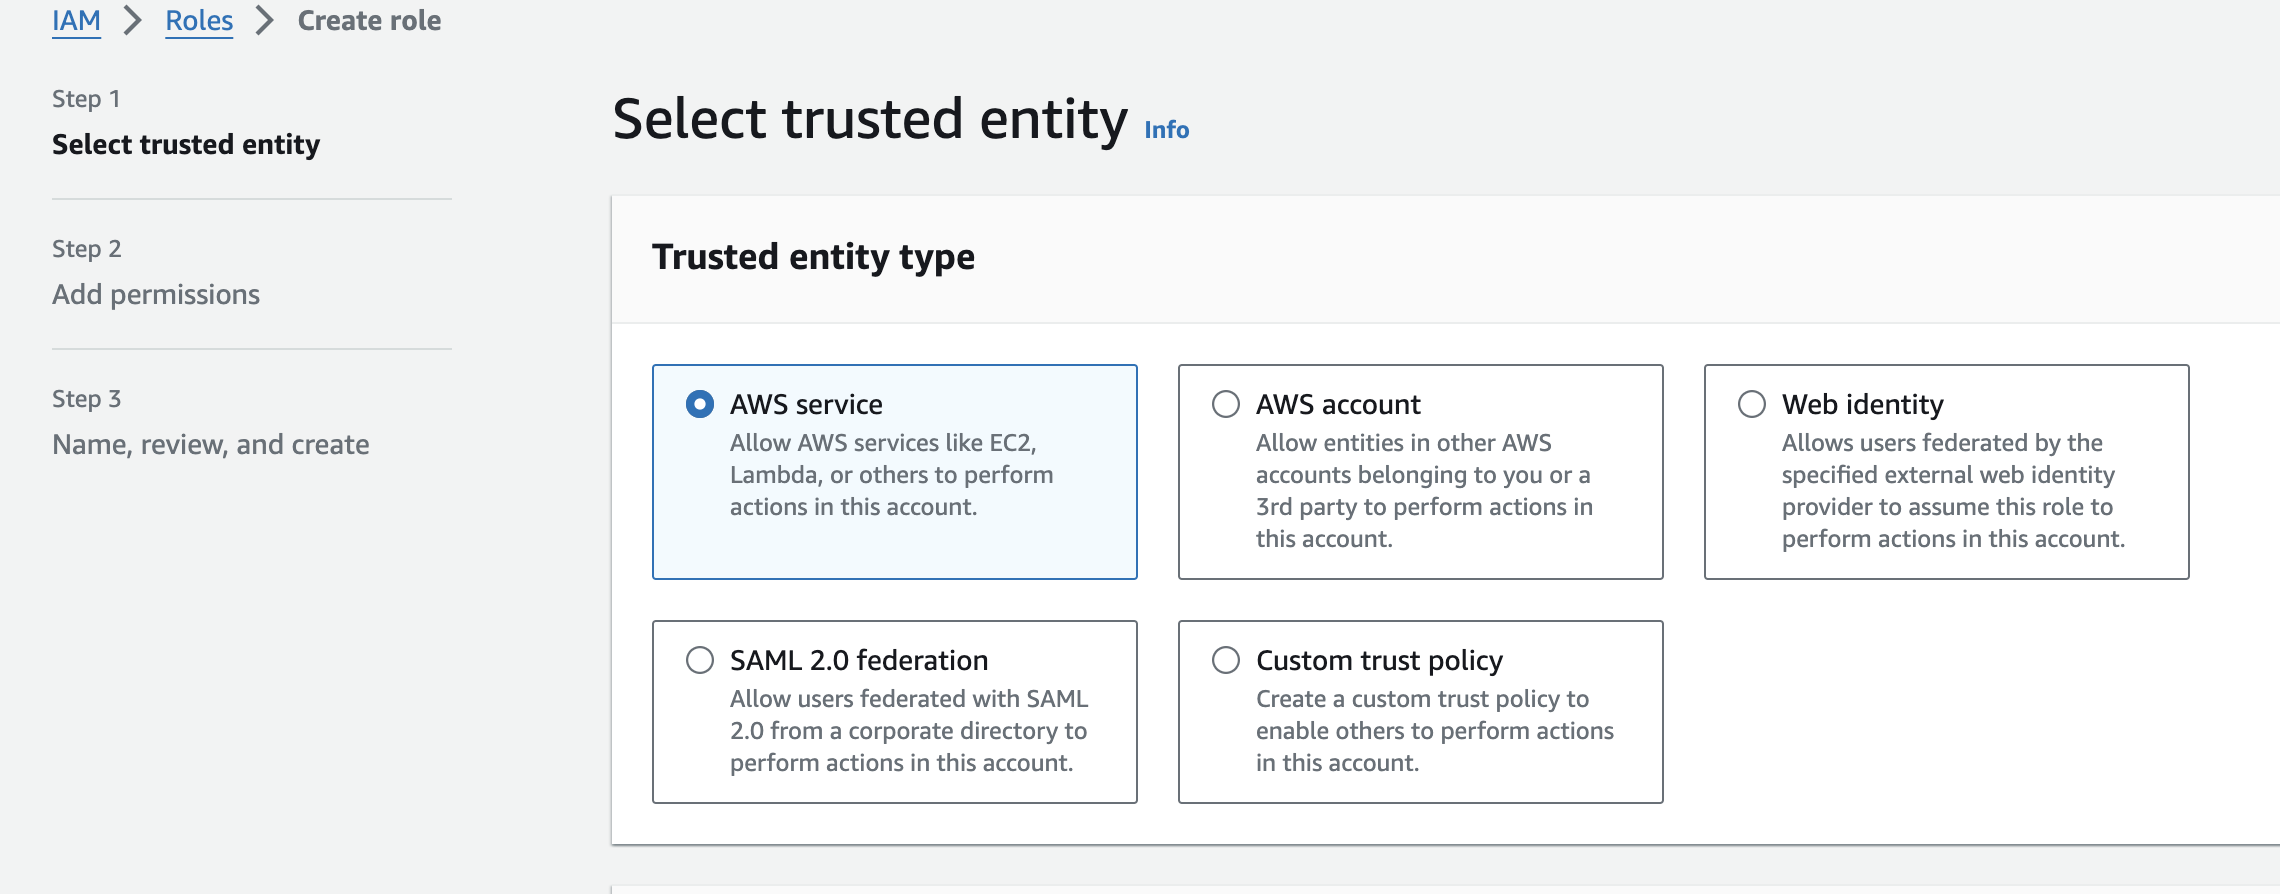Image resolution: width=2280 pixels, height=894 pixels.
Task: Open Step 3 Name, review, and create
Action: [x=211, y=445]
